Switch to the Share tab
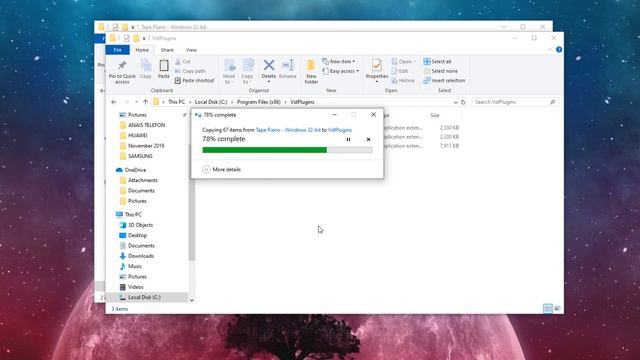Screen dimensions: 640x360 coord(167,50)
